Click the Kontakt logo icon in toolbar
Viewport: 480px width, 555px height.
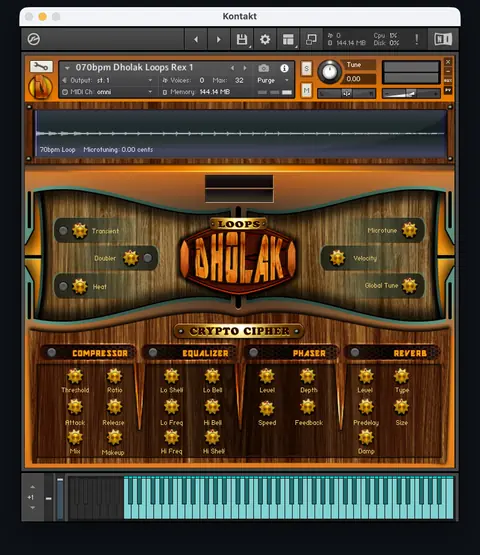pos(34,39)
